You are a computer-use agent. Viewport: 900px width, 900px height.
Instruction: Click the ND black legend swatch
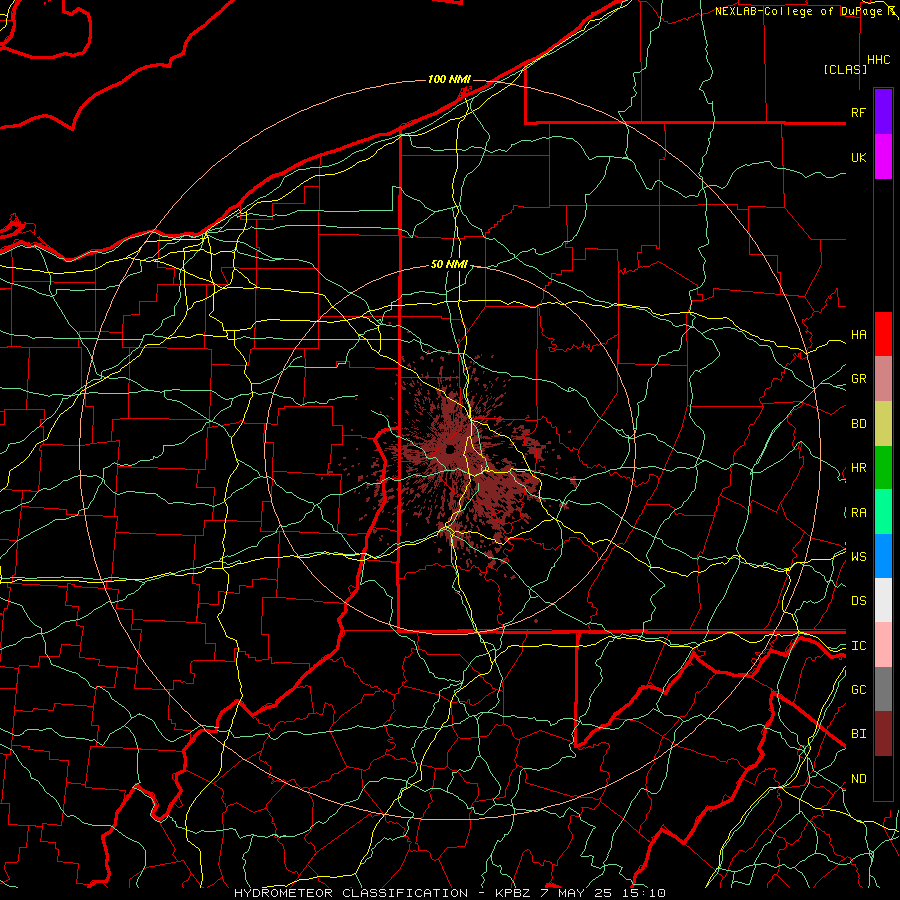click(883, 778)
